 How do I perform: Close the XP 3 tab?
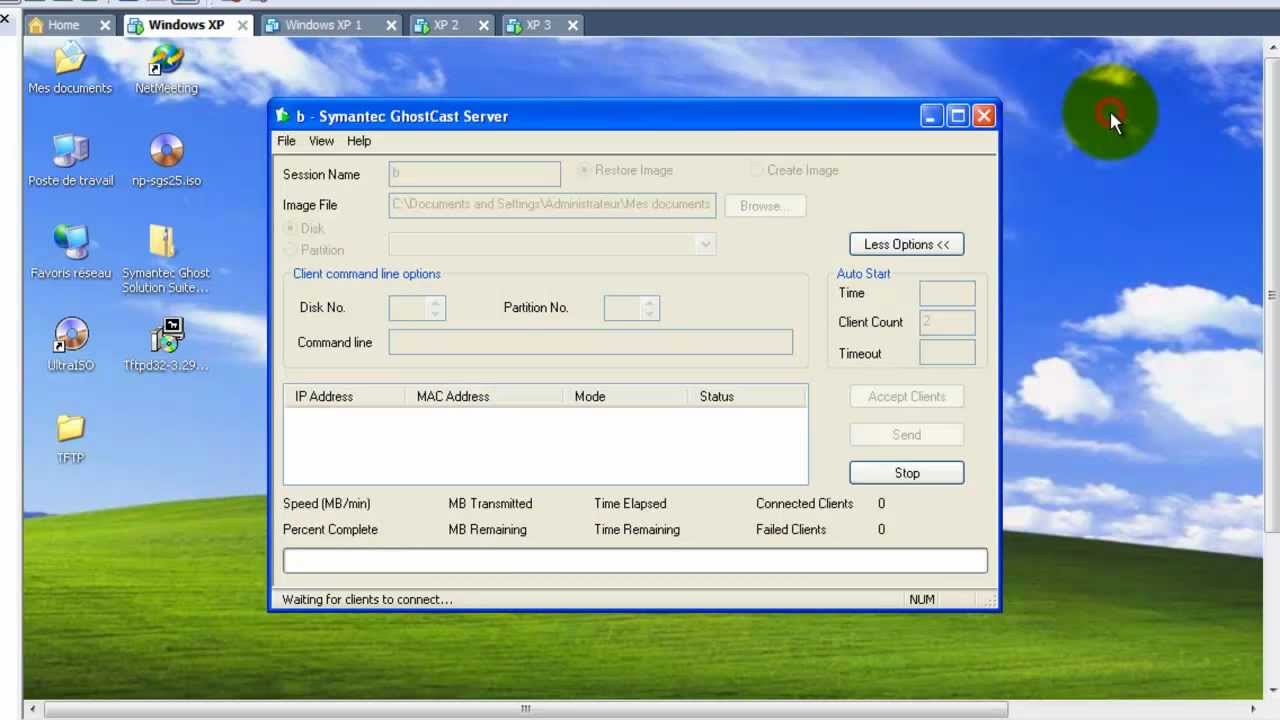coord(573,25)
